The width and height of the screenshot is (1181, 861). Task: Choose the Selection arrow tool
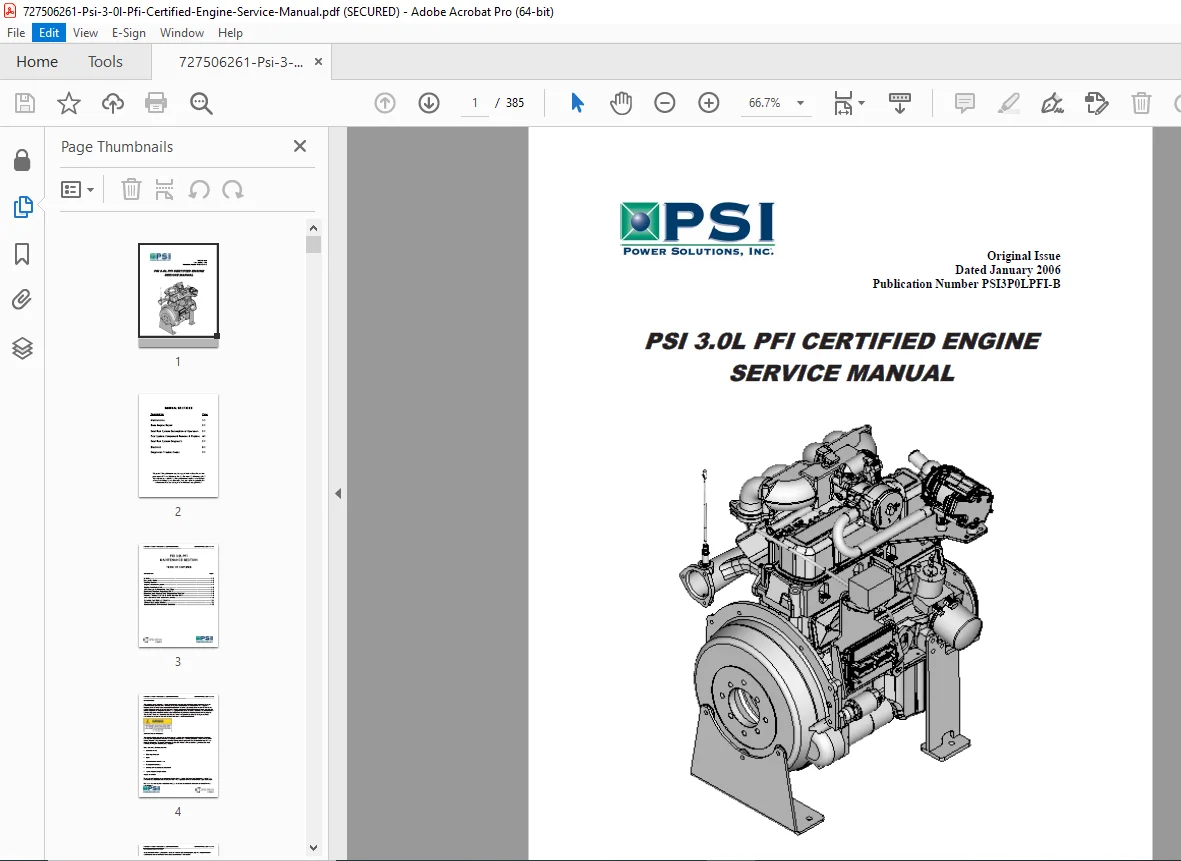point(577,103)
